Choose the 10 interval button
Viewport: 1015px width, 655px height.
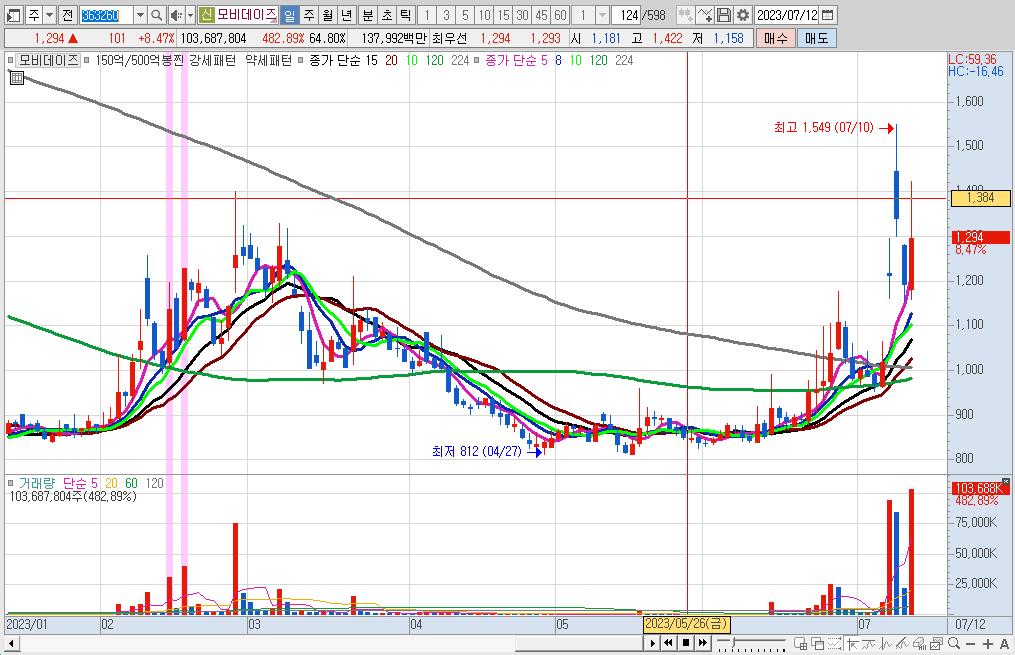click(484, 15)
